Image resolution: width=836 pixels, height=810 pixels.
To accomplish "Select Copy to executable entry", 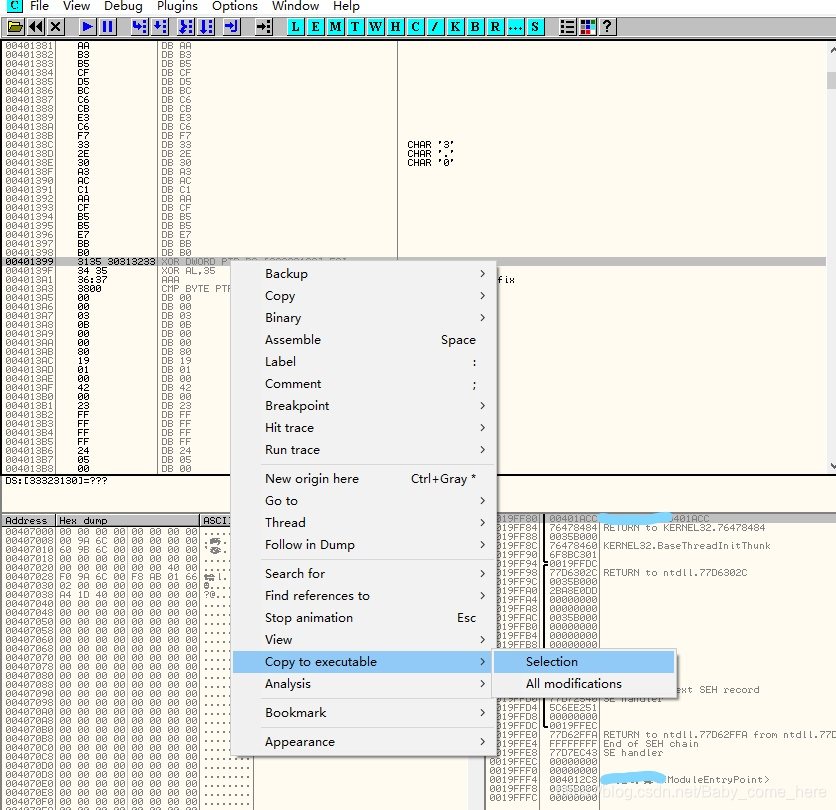I will (x=364, y=662).
